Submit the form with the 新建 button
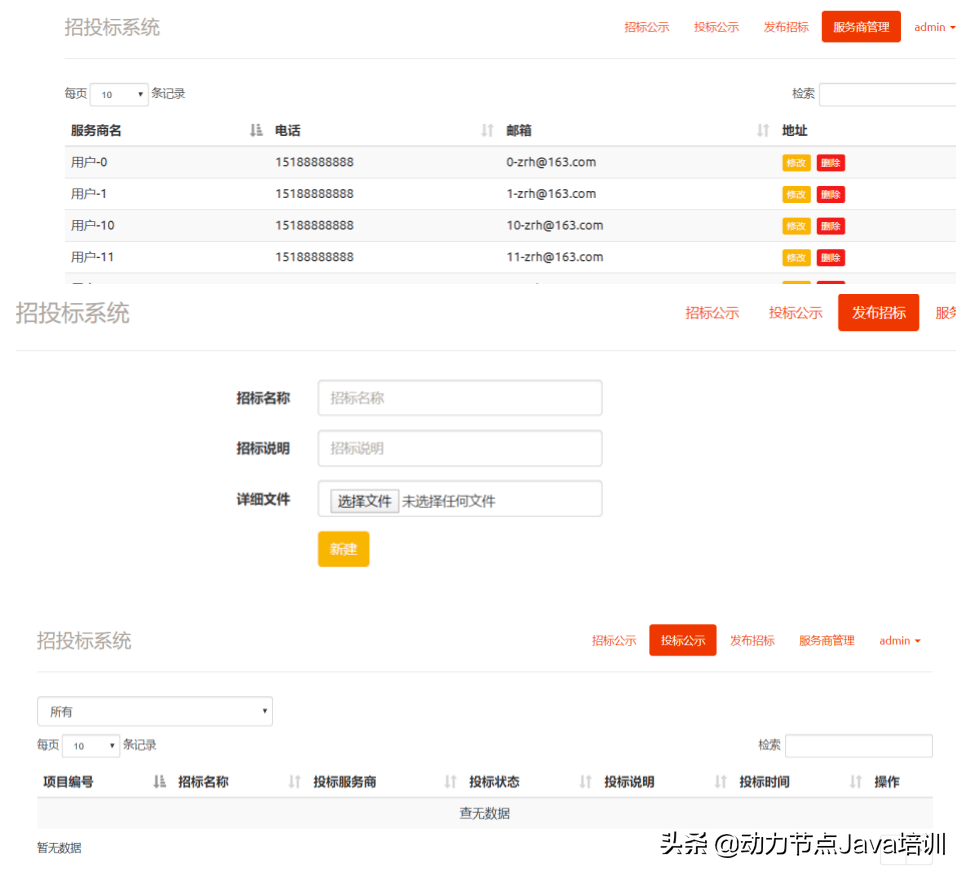Image resolution: width=968 pixels, height=878 pixels. (x=343, y=549)
